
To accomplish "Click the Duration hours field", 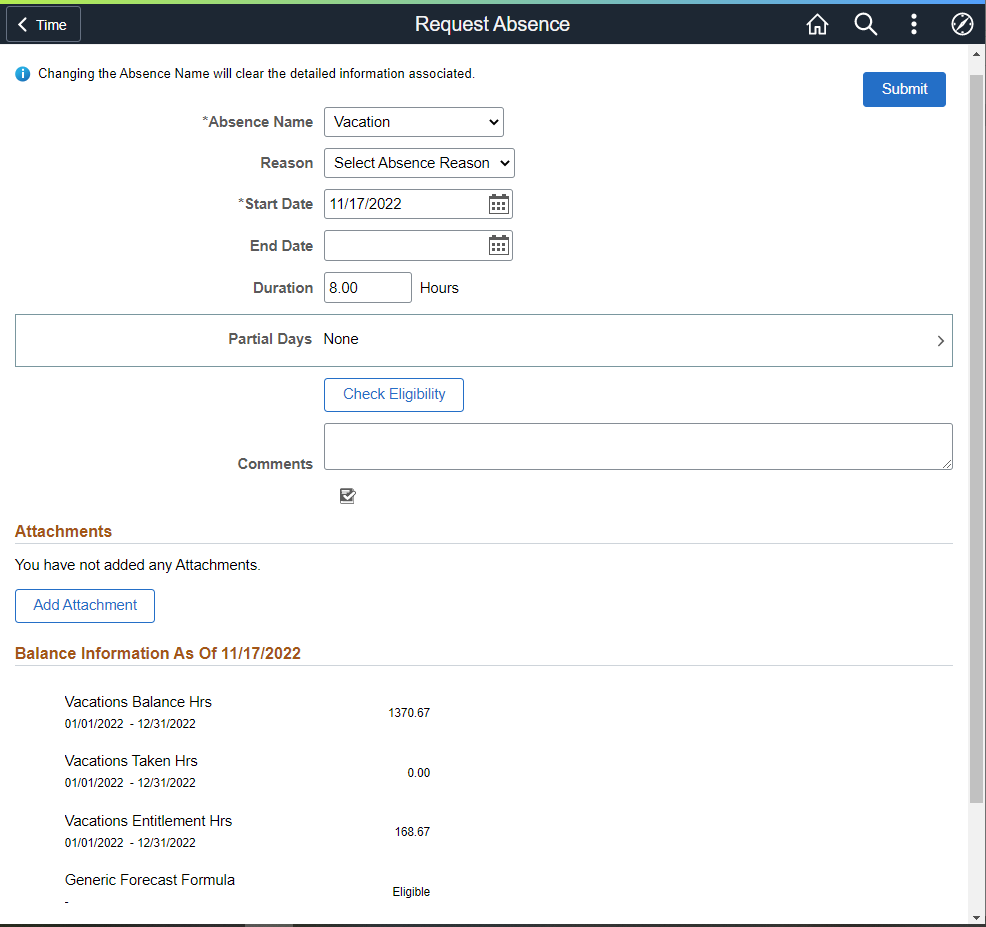I will (367, 288).
